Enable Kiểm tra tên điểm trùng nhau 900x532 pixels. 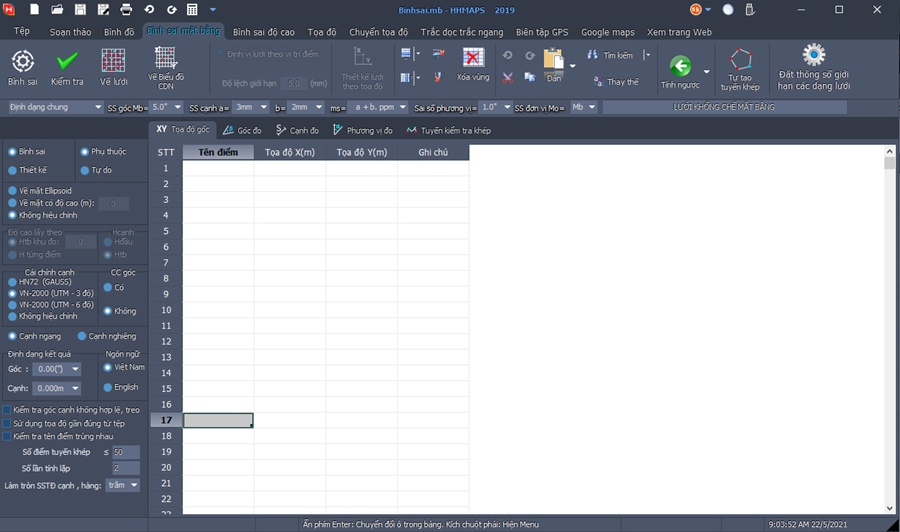click(8, 437)
